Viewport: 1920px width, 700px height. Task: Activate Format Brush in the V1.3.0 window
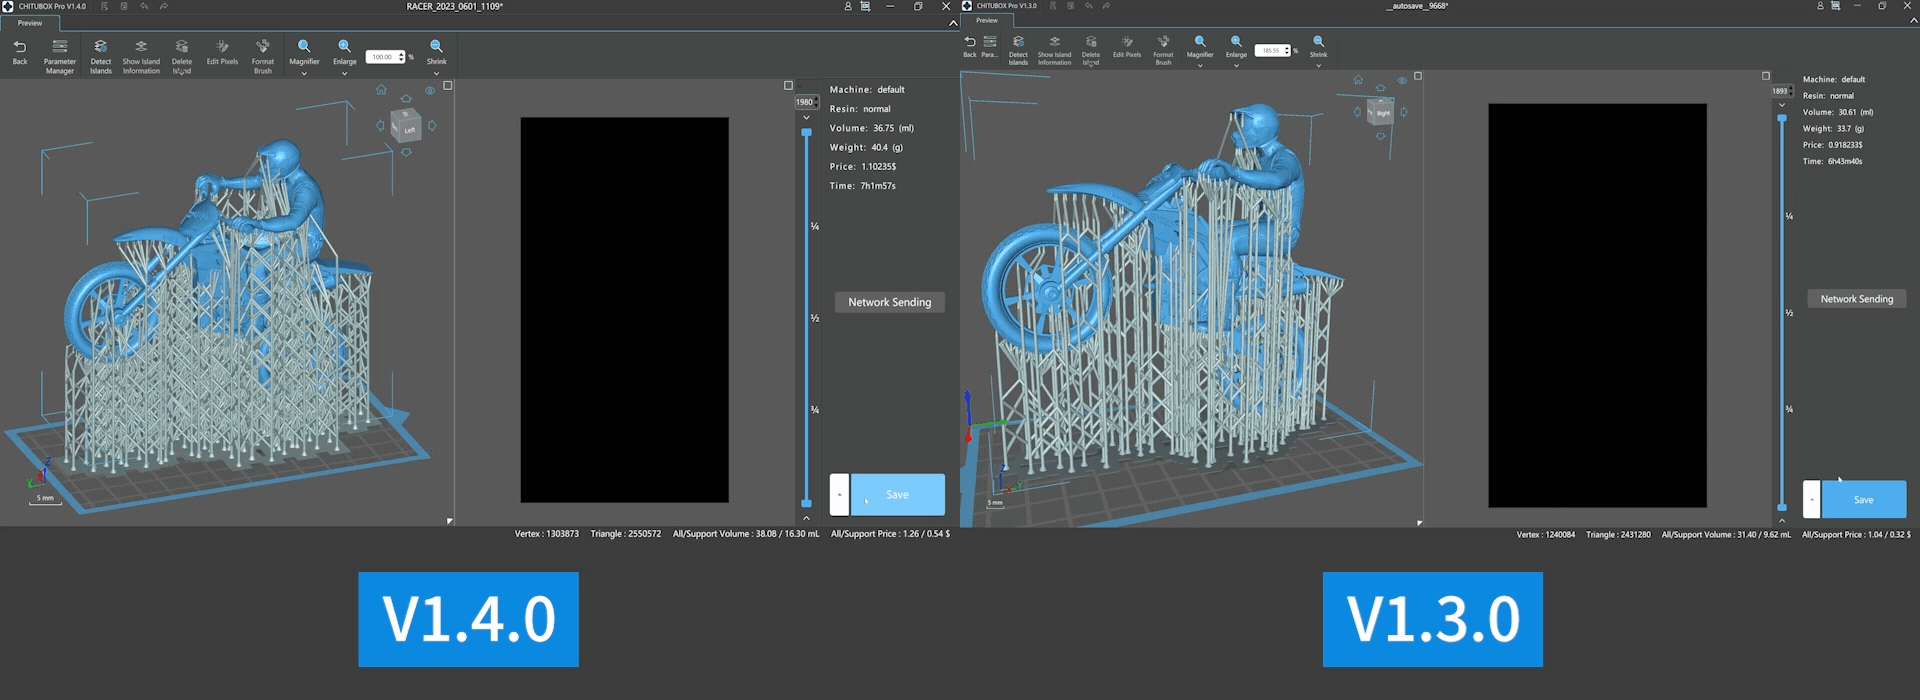pyautogui.click(x=1163, y=51)
